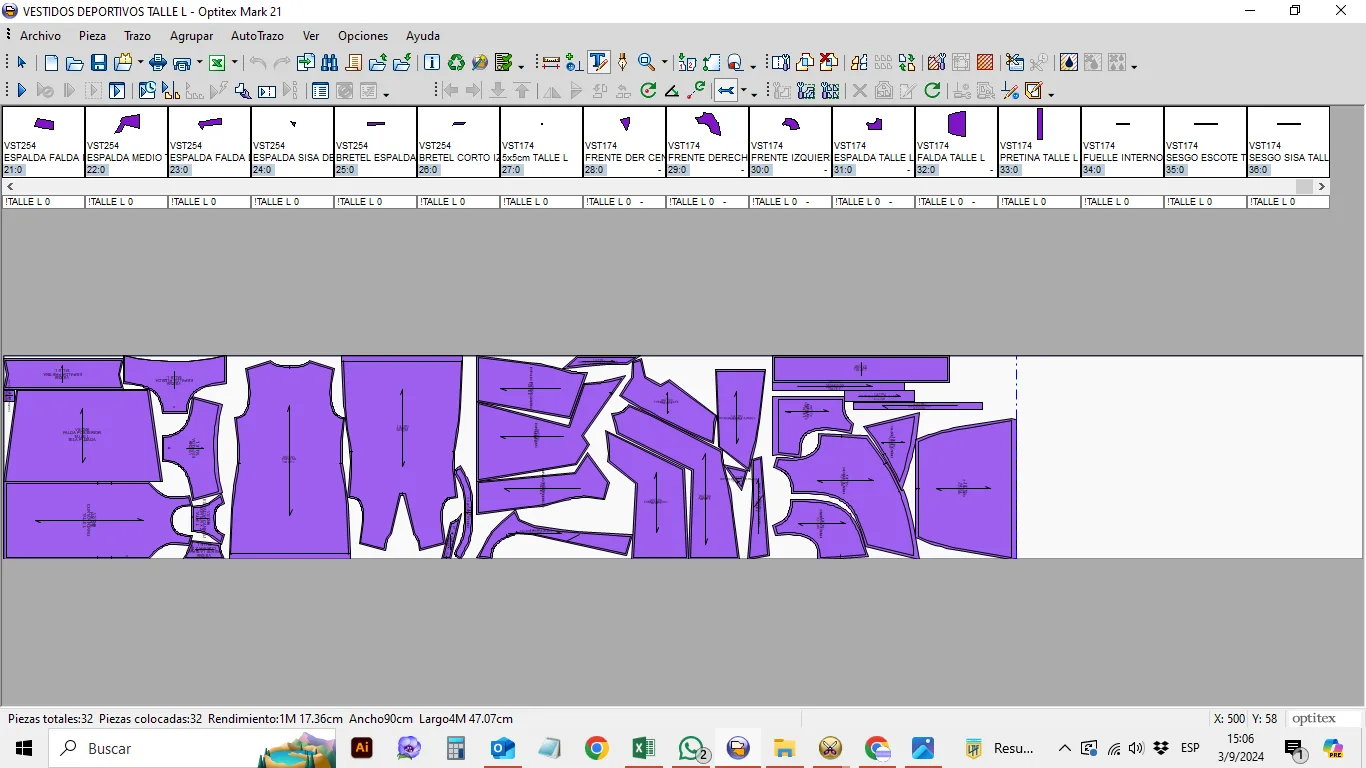
Task: Select the PRETINA TALLE L piece thumbnail
Action: 1039,142
